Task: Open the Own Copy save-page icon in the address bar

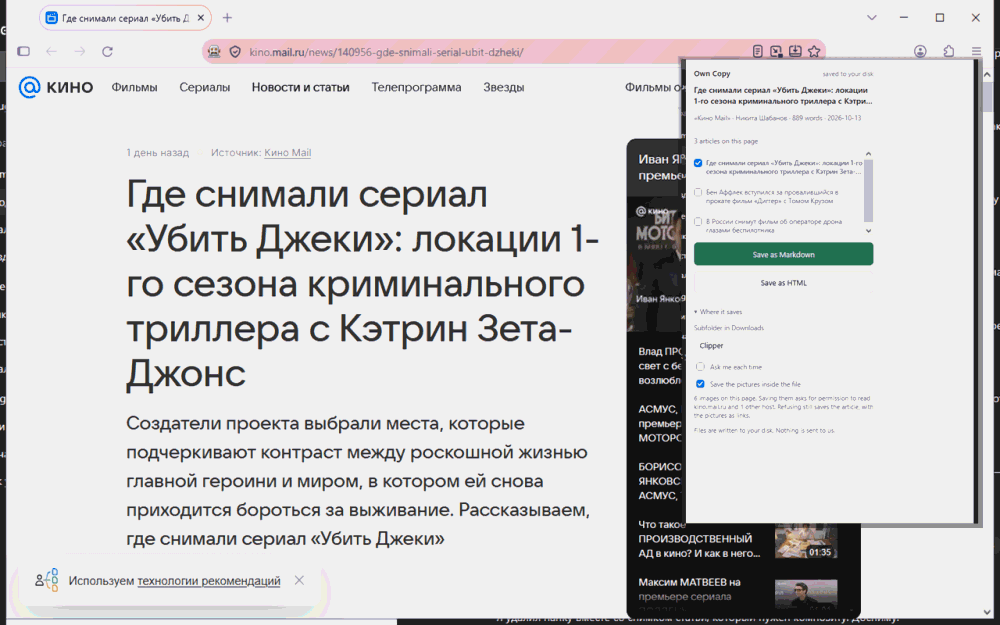Action: pyautogui.click(x=795, y=52)
